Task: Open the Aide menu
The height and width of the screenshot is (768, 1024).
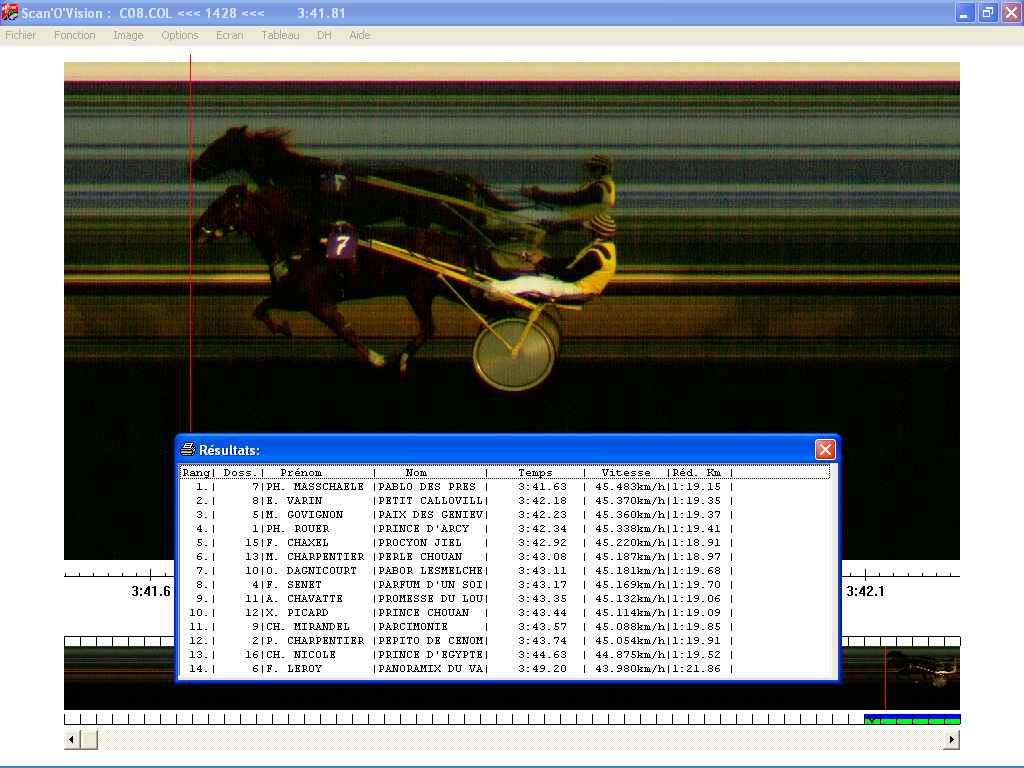Action: coord(359,35)
